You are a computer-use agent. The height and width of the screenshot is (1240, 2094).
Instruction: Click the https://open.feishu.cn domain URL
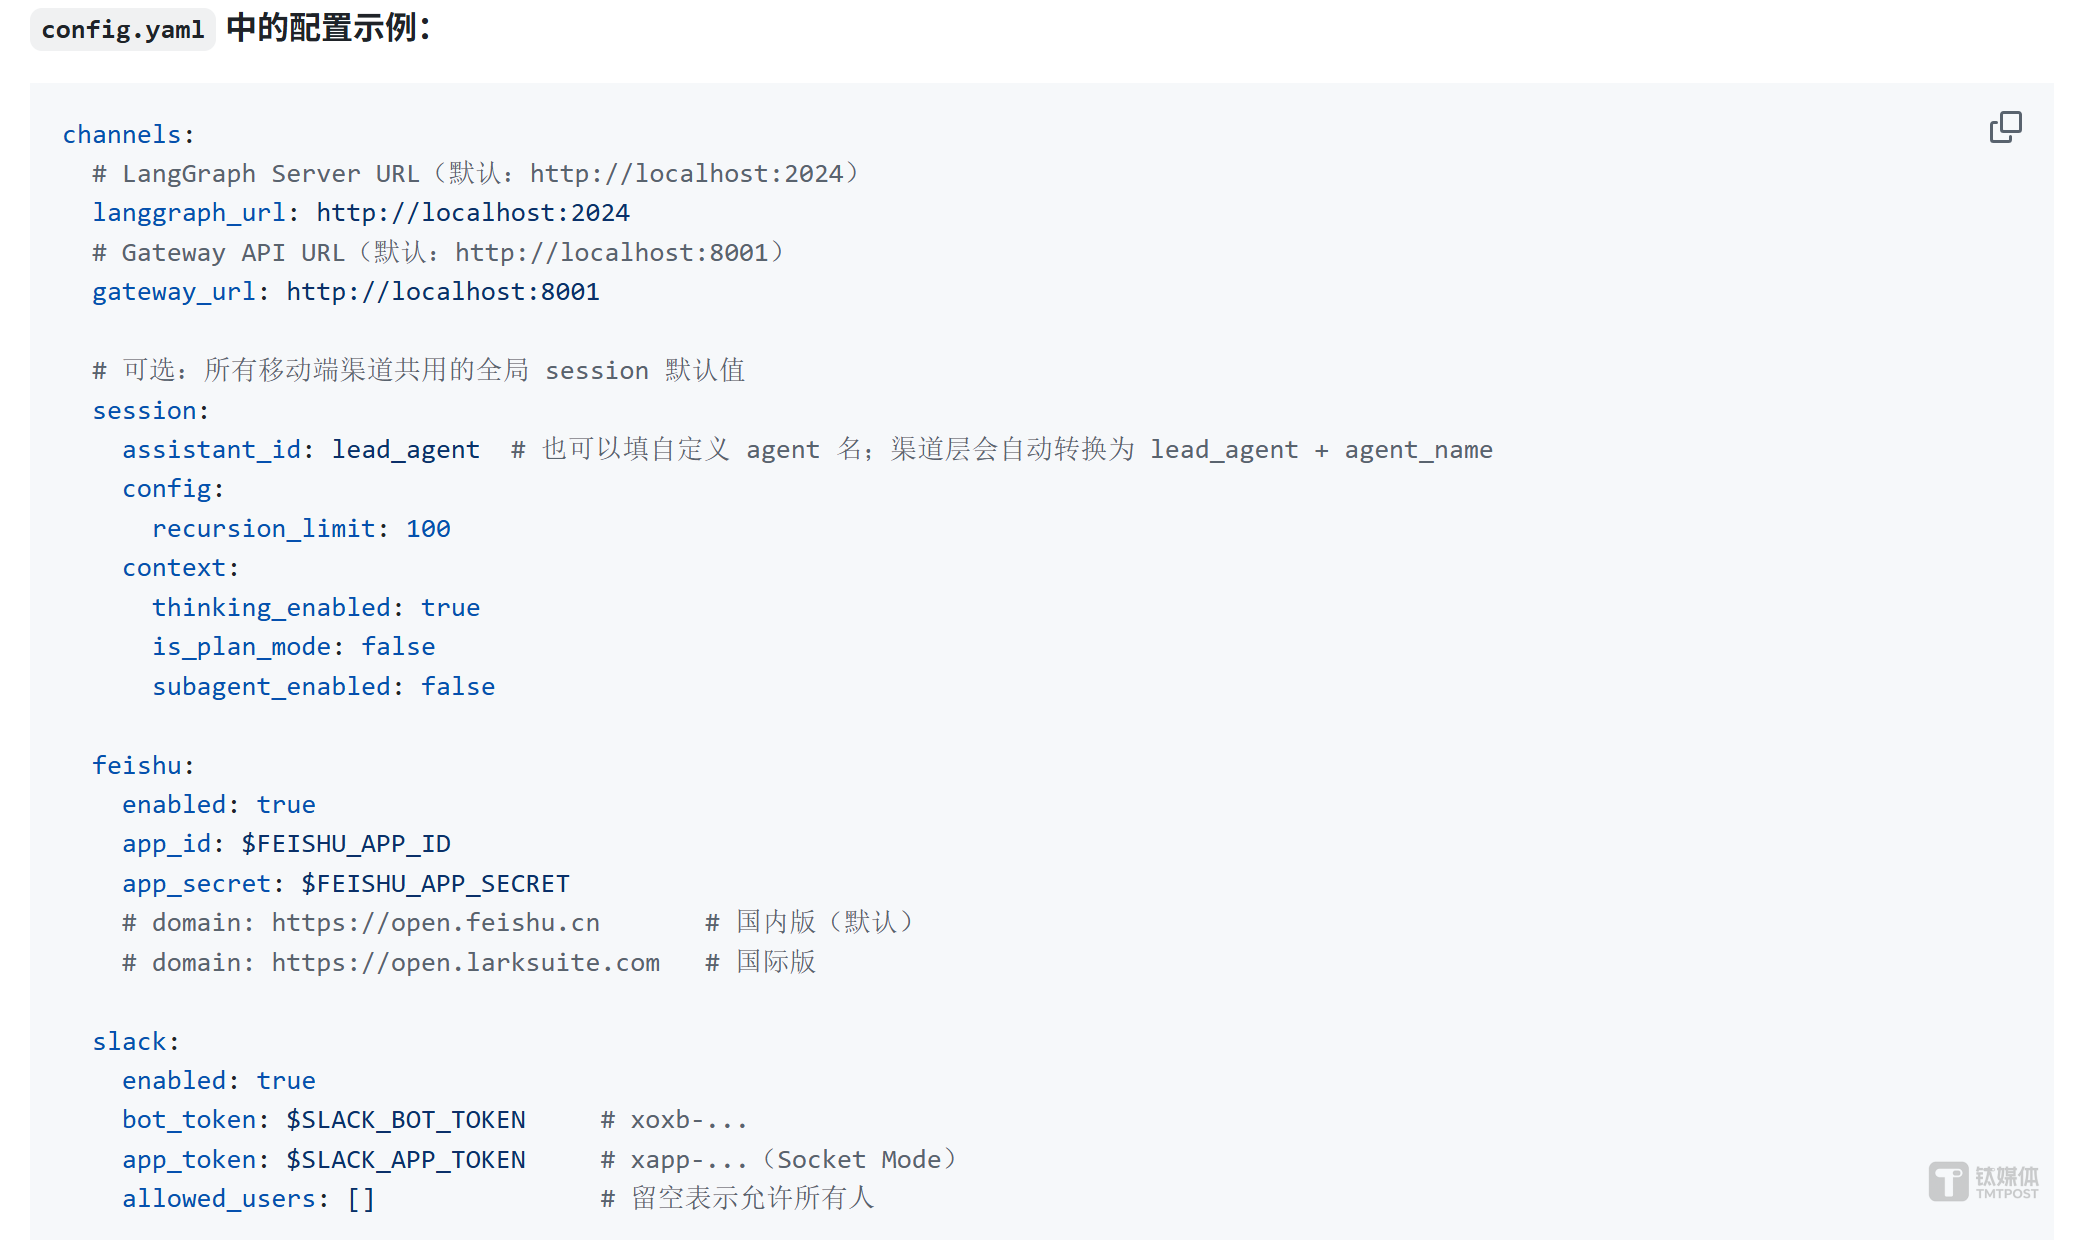(x=436, y=923)
